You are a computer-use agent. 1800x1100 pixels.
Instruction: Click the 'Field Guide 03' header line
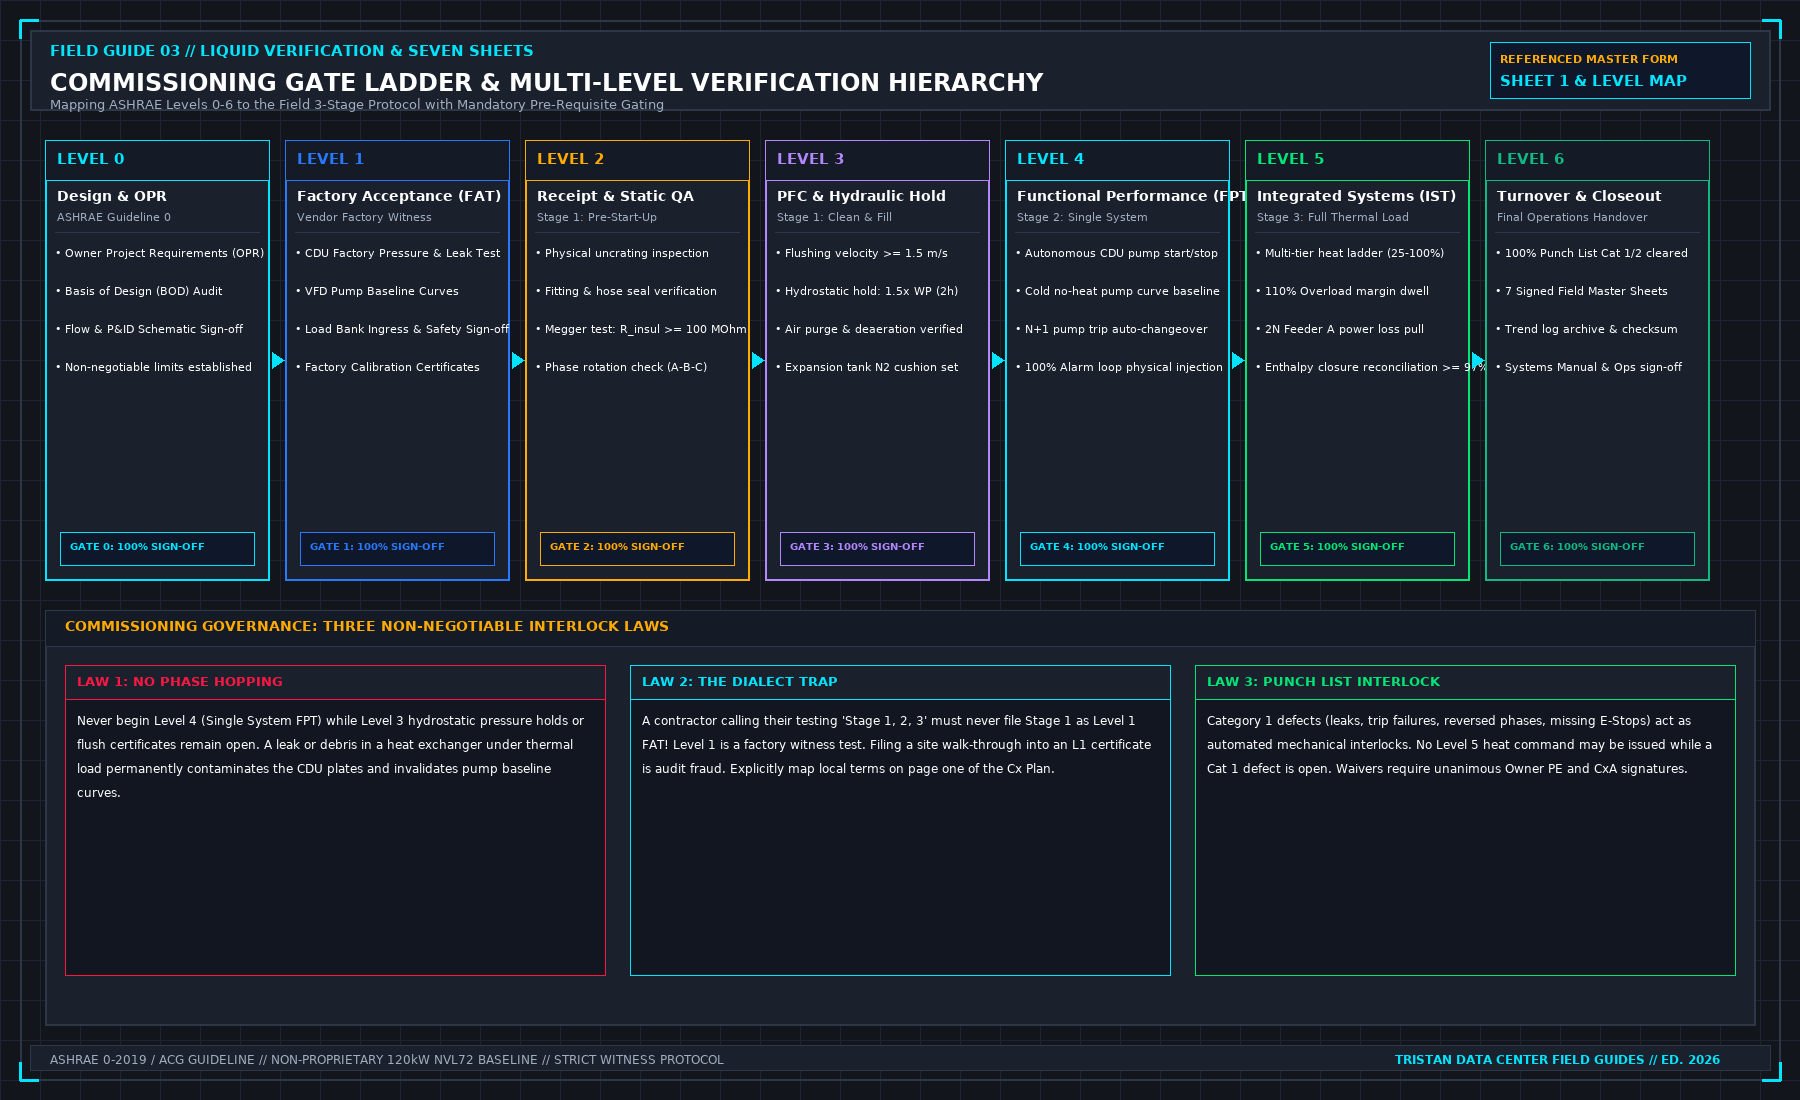point(291,51)
